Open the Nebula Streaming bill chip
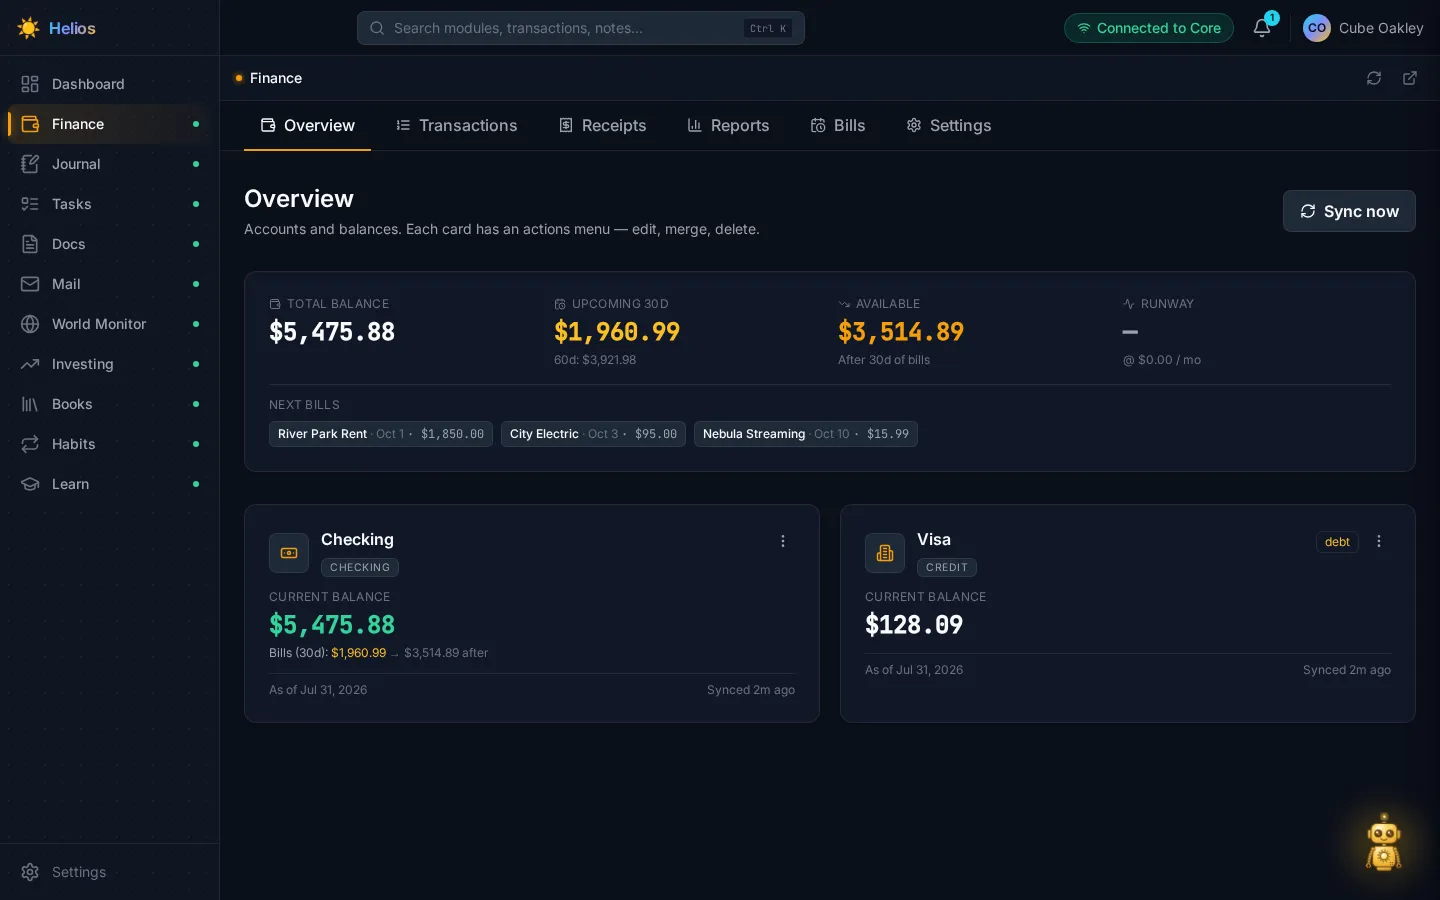Screen dimensions: 1440x900 [x=806, y=434]
